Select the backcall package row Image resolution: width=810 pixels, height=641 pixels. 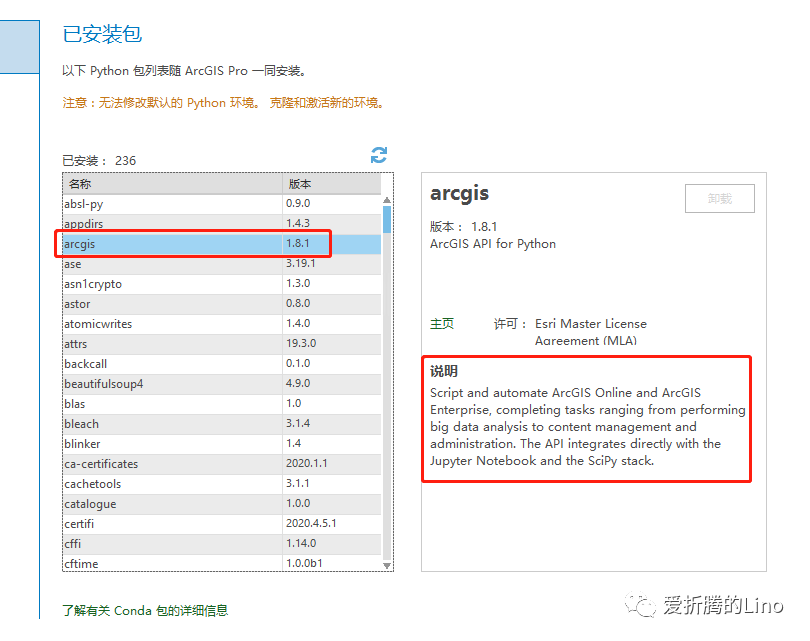(x=222, y=364)
